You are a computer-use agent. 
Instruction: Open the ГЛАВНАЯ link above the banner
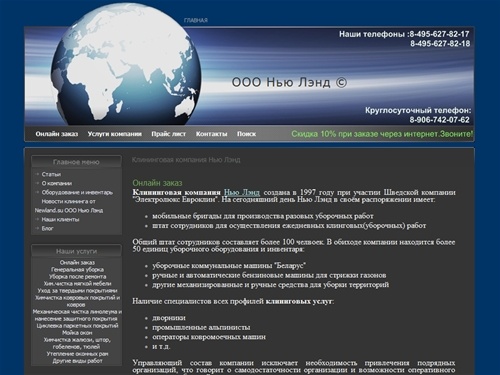(196, 20)
